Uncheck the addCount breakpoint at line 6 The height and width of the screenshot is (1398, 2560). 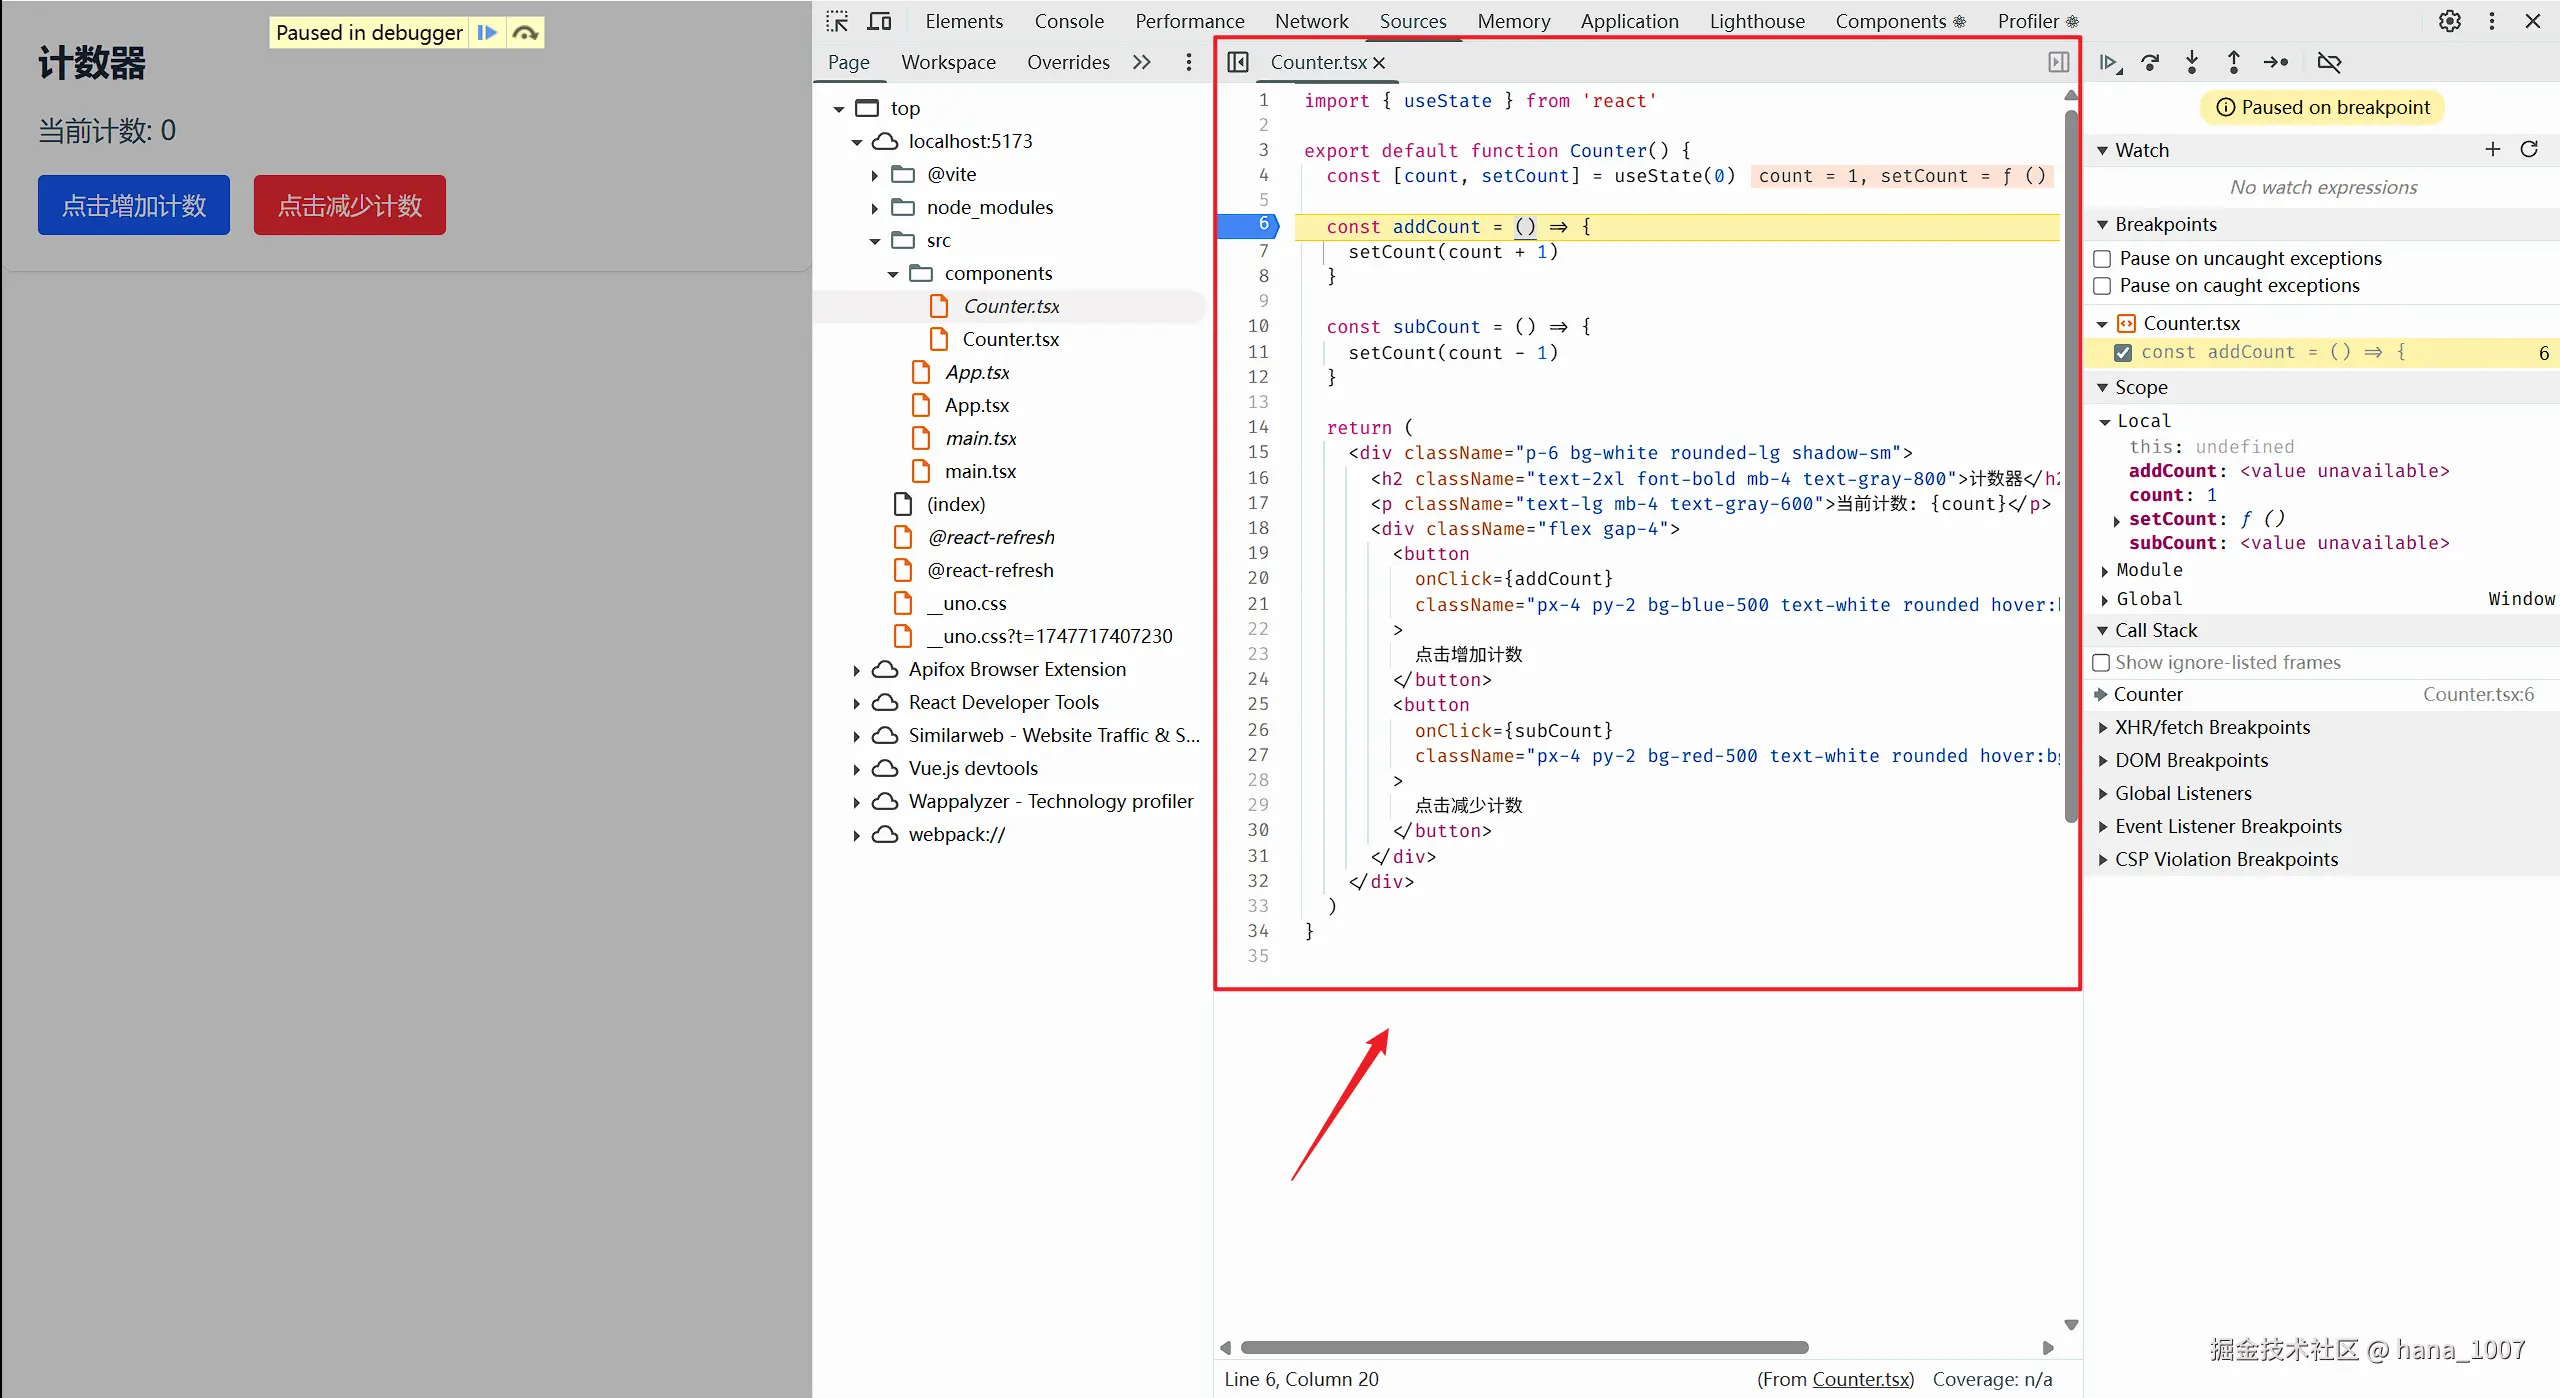tap(2123, 352)
